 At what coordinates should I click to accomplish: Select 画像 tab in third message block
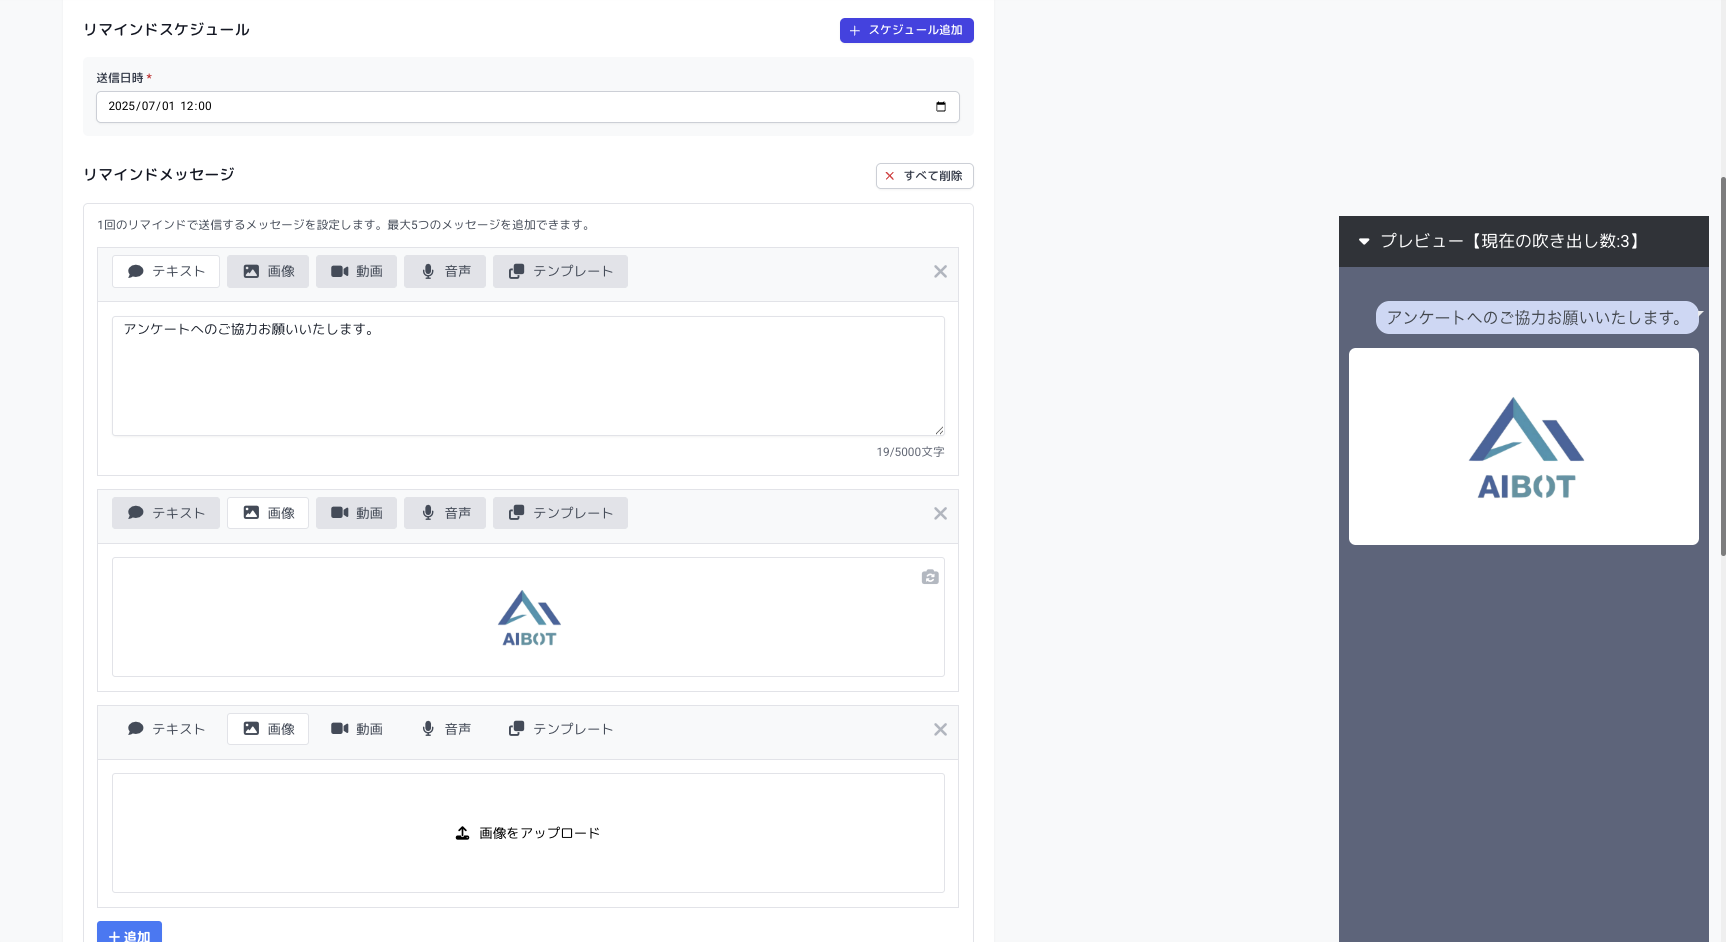(x=268, y=729)
